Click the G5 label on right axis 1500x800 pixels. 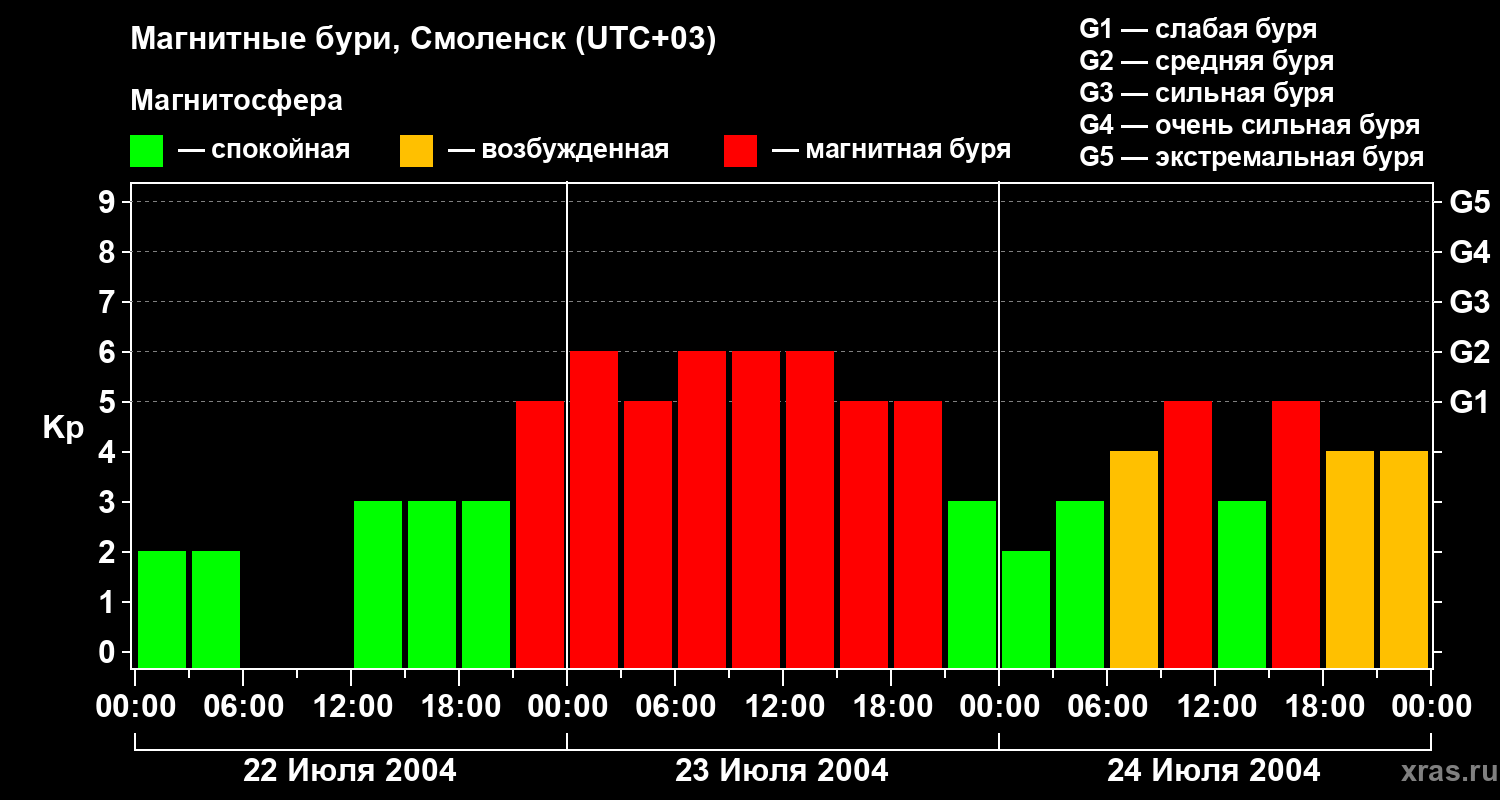coord(1469,202)
